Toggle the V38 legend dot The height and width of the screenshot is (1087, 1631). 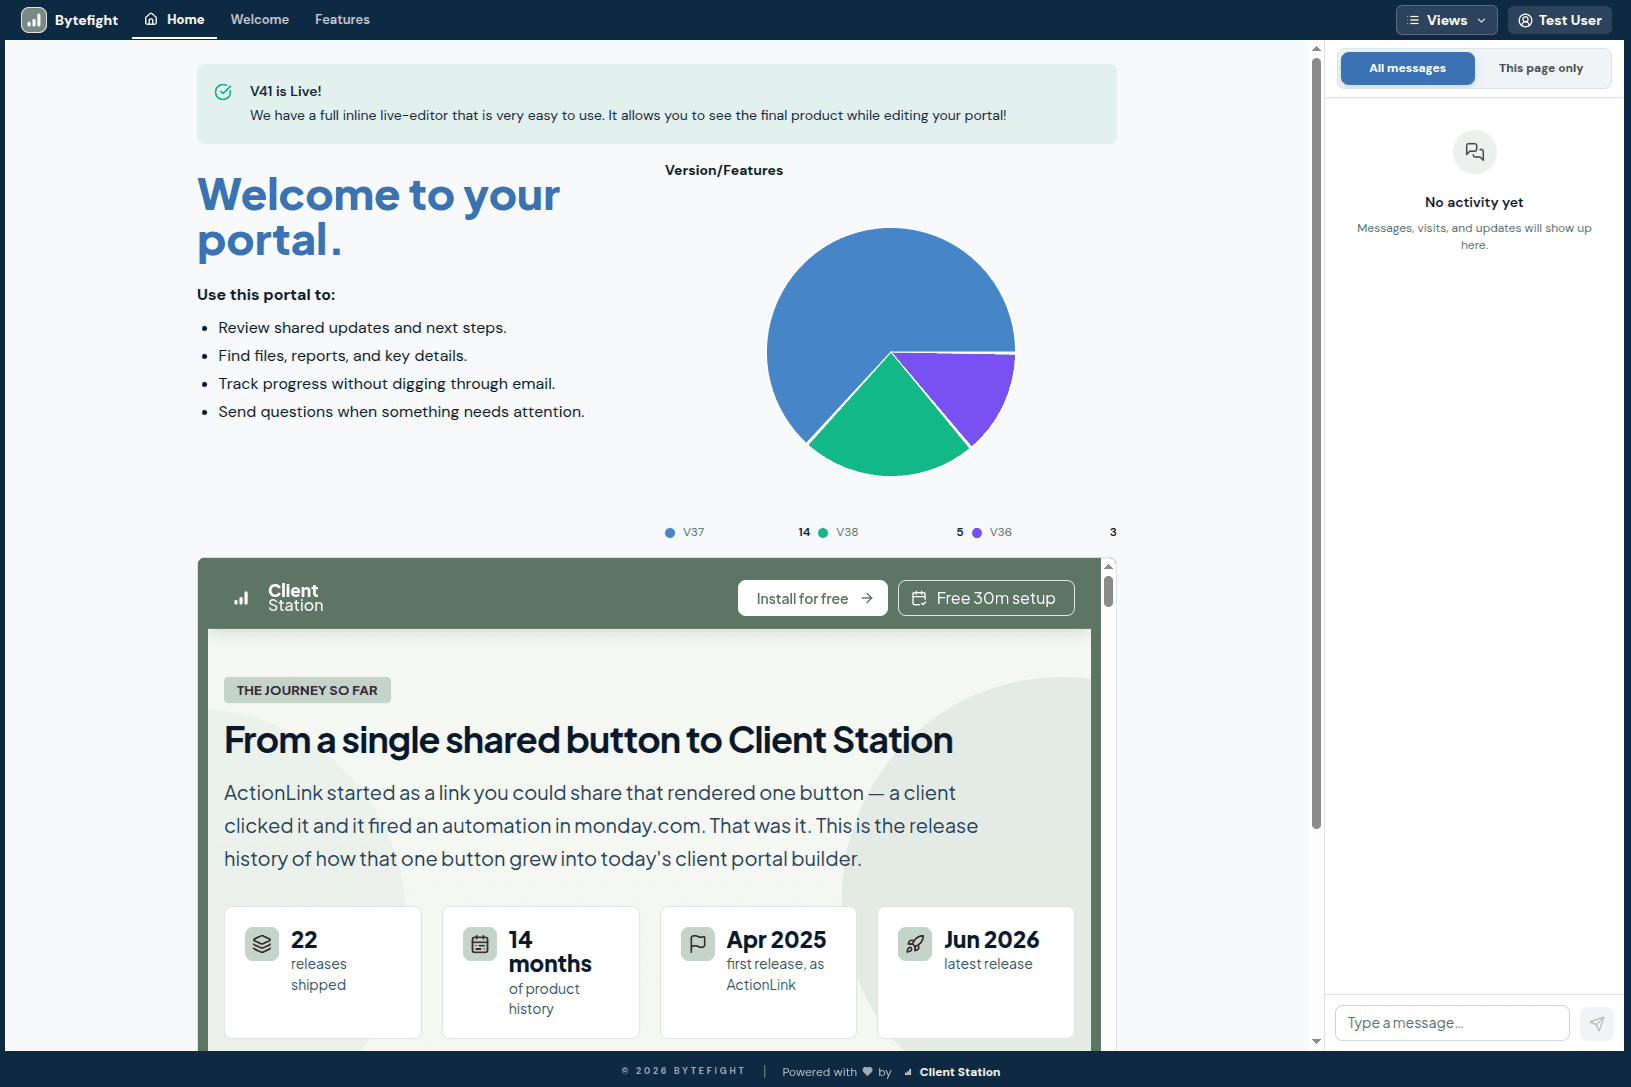(x=823, y=533)
